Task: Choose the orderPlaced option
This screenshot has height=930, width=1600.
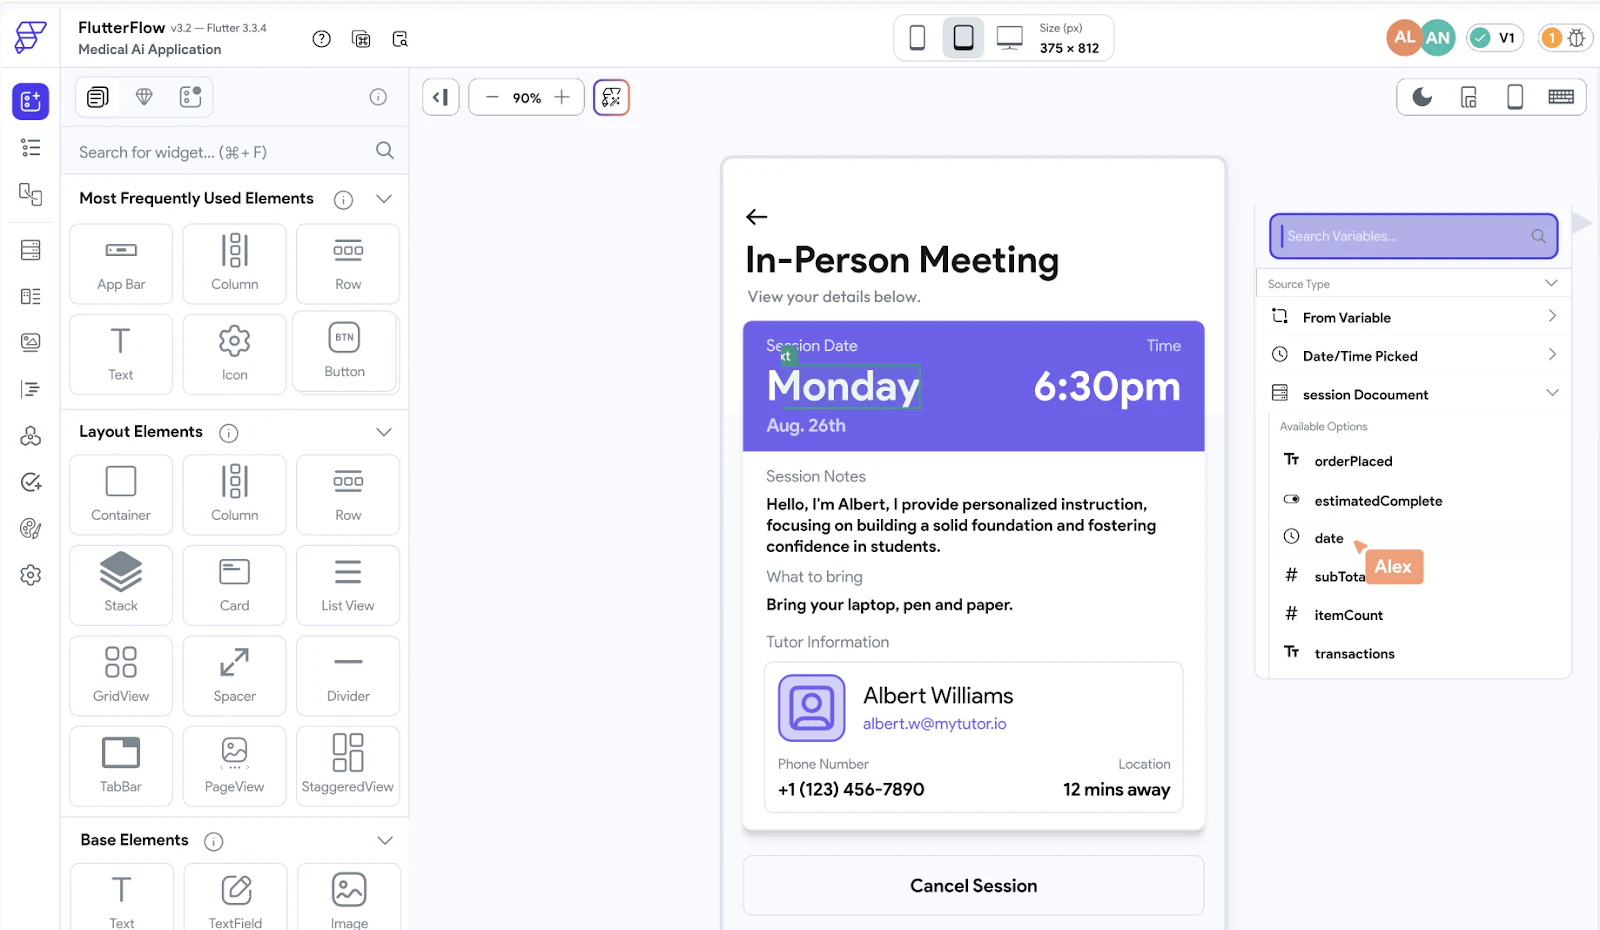Action: coord(1353,461)
